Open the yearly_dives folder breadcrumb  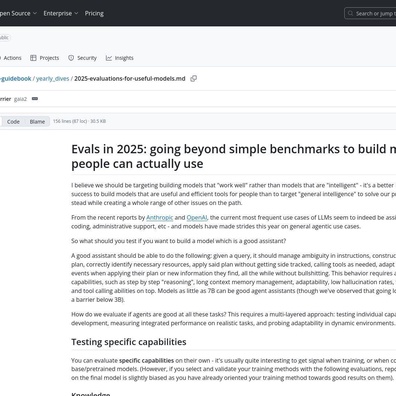[52, 79]
